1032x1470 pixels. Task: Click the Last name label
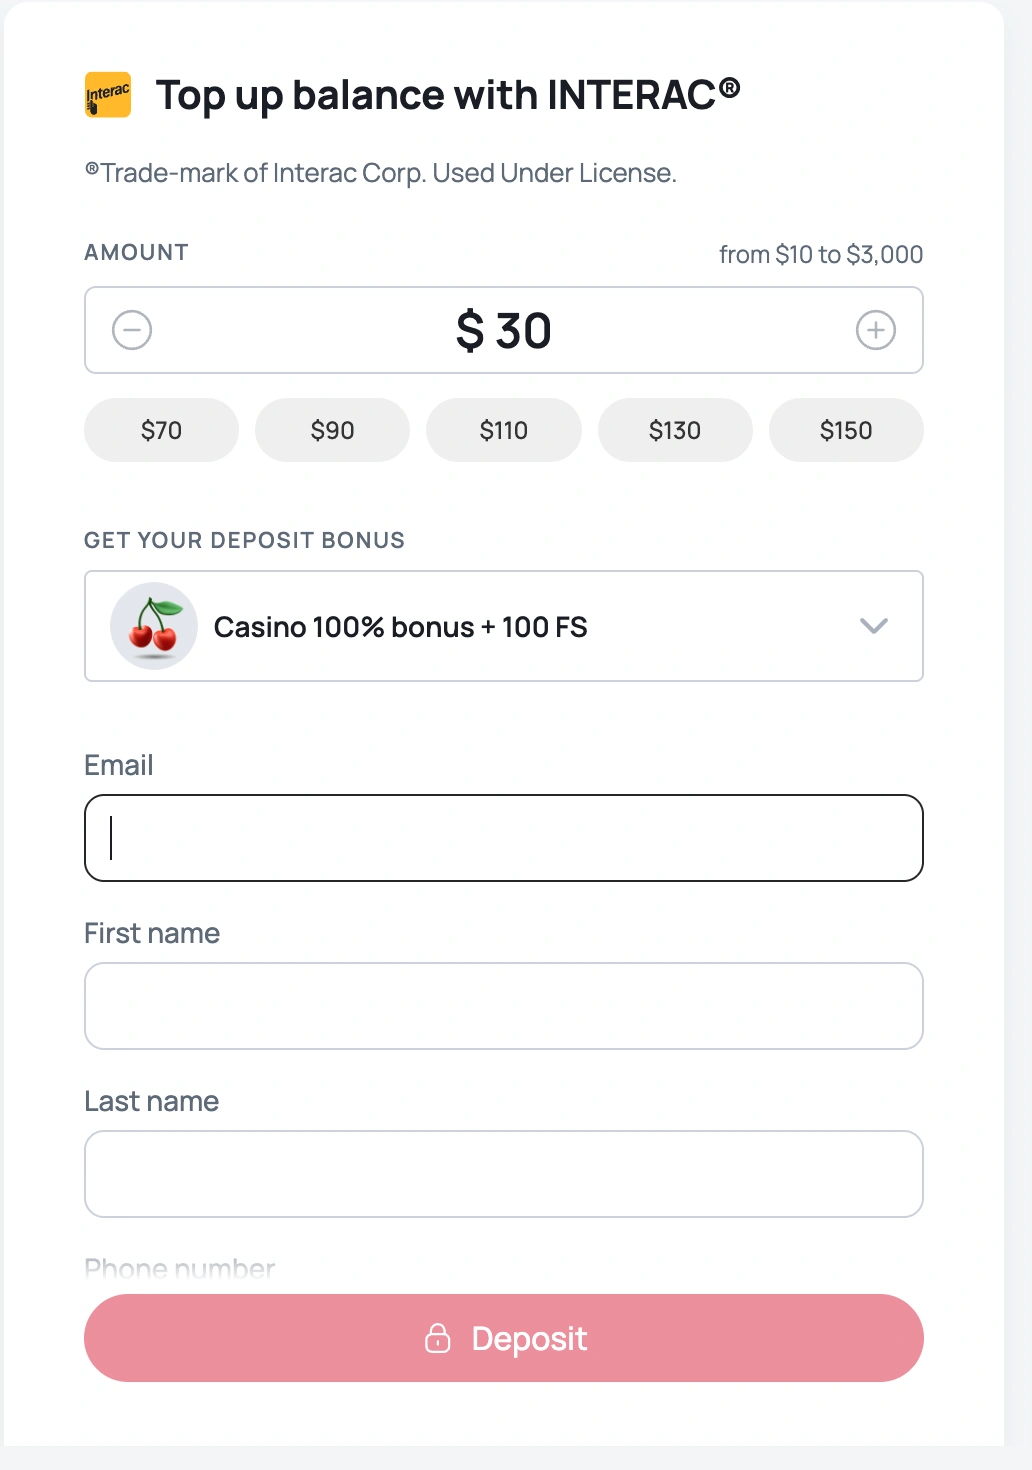pyautogui.click(x=152, y=1101)
